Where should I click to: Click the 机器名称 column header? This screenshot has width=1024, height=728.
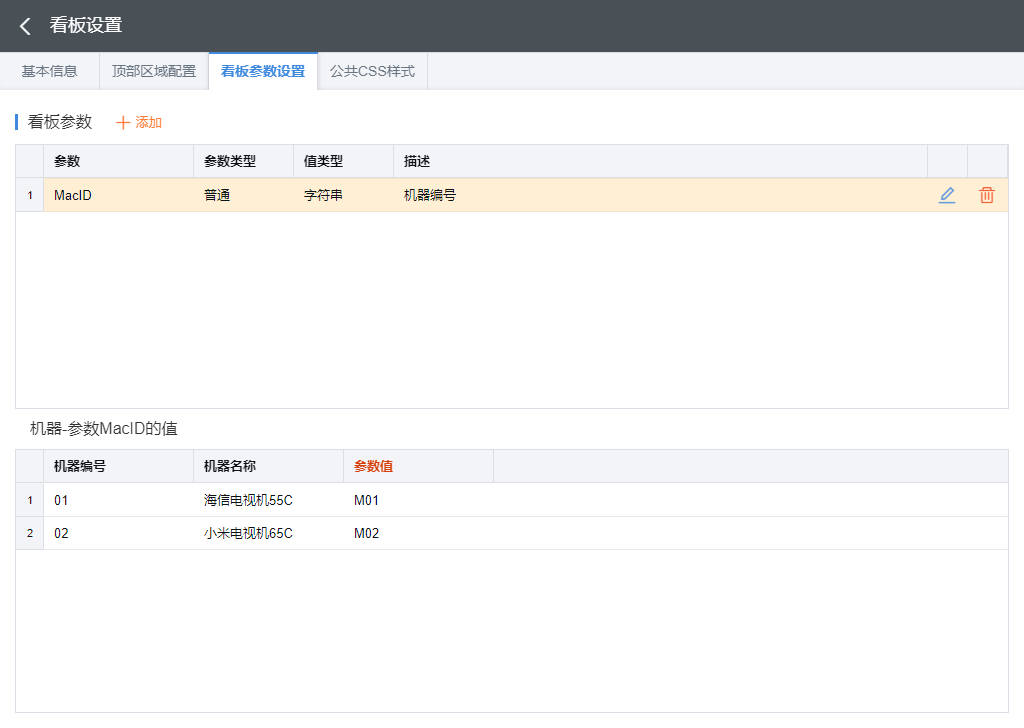(x=268, y=466)
